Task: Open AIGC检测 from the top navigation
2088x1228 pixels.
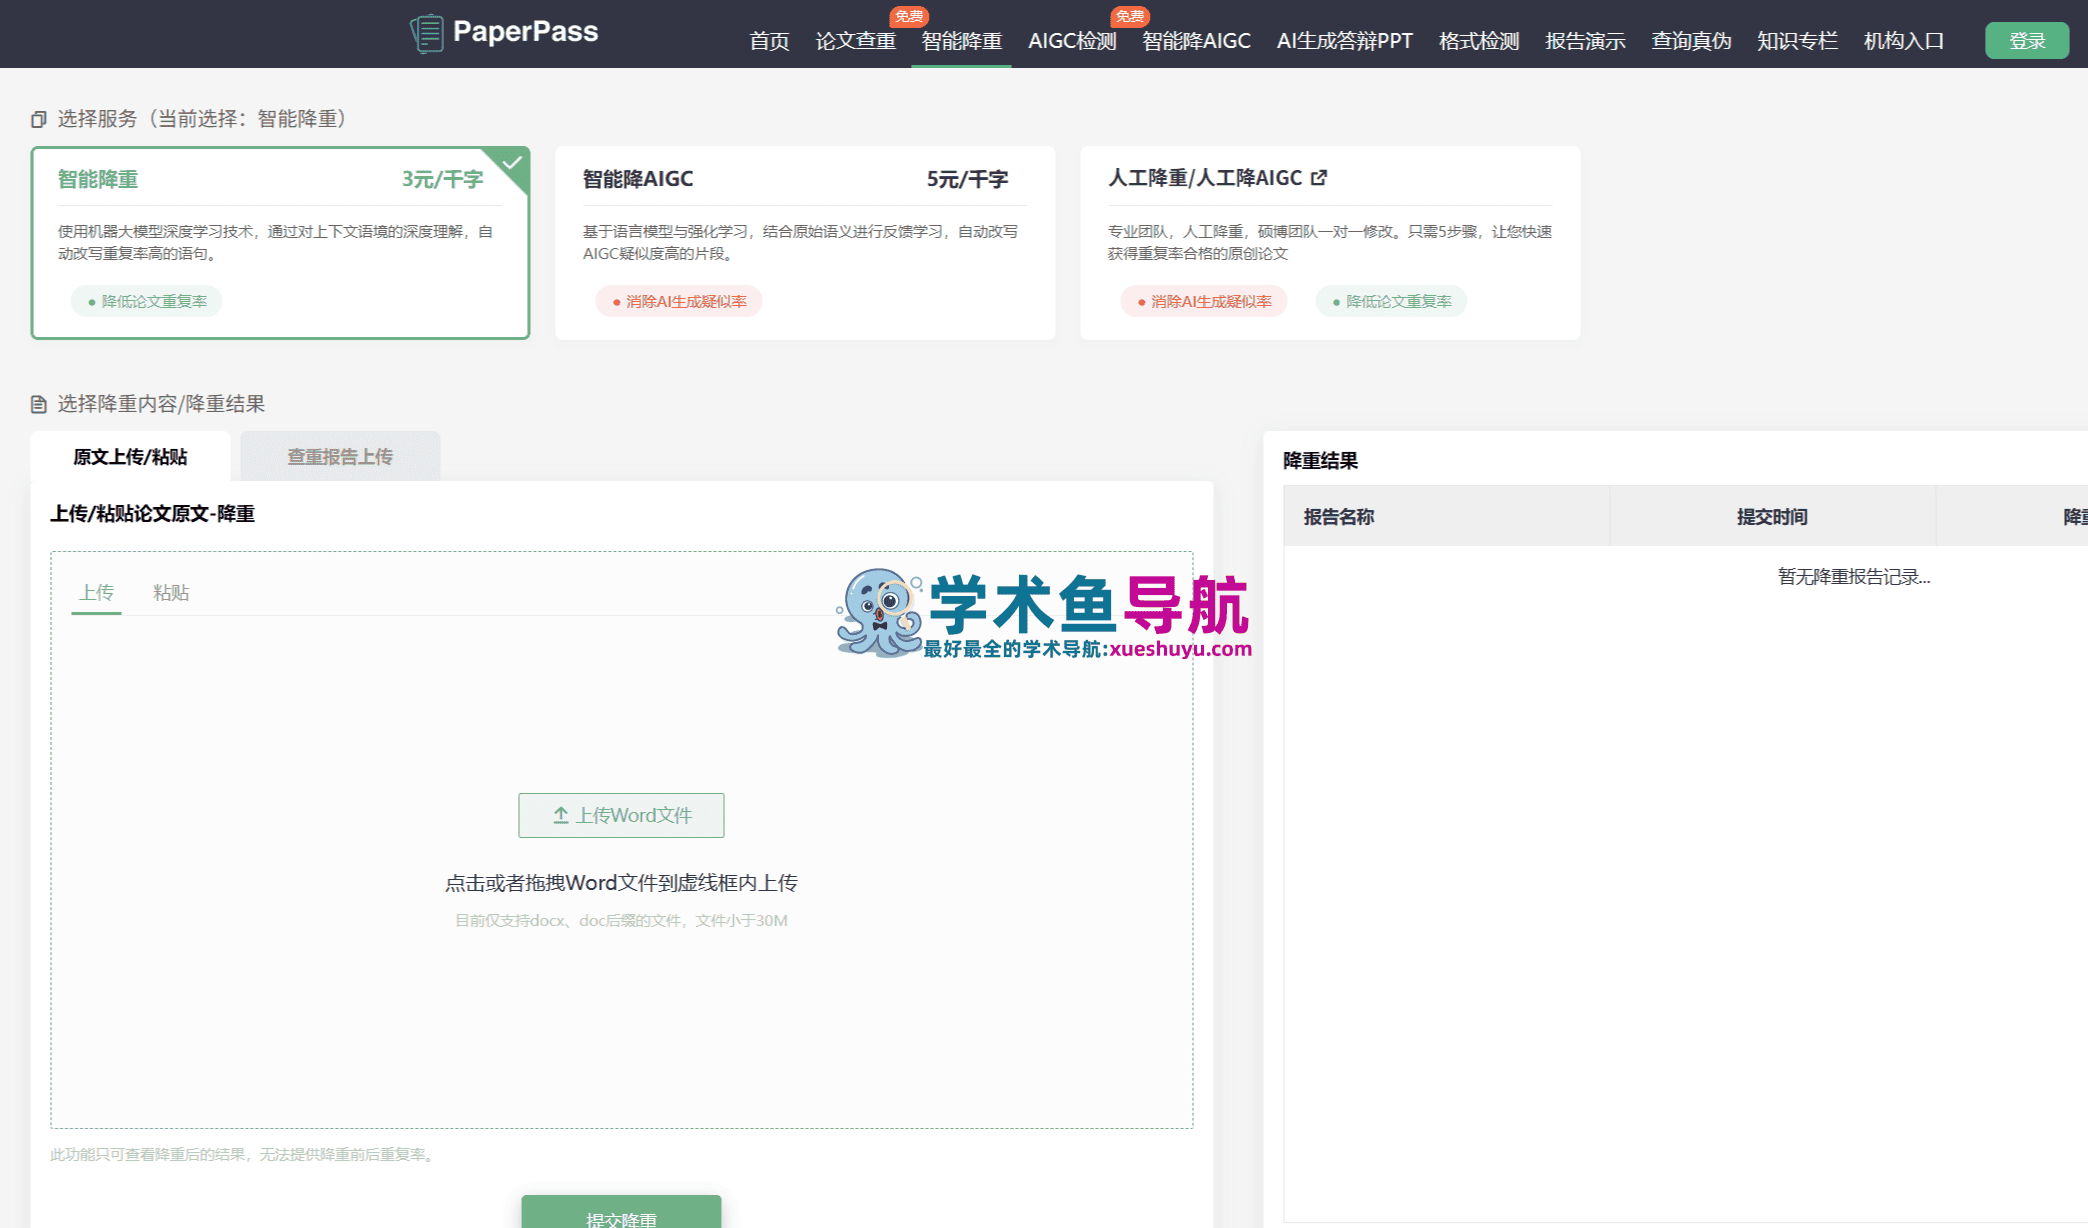Action: pyautogui.click(x=1071, y=41)
